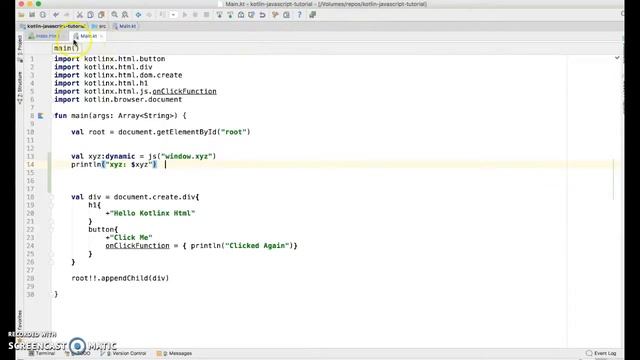This screenshot has width=640, height=360.
Task: Click the underlined onClickFunction in the import line
Action: pos(184,91)
